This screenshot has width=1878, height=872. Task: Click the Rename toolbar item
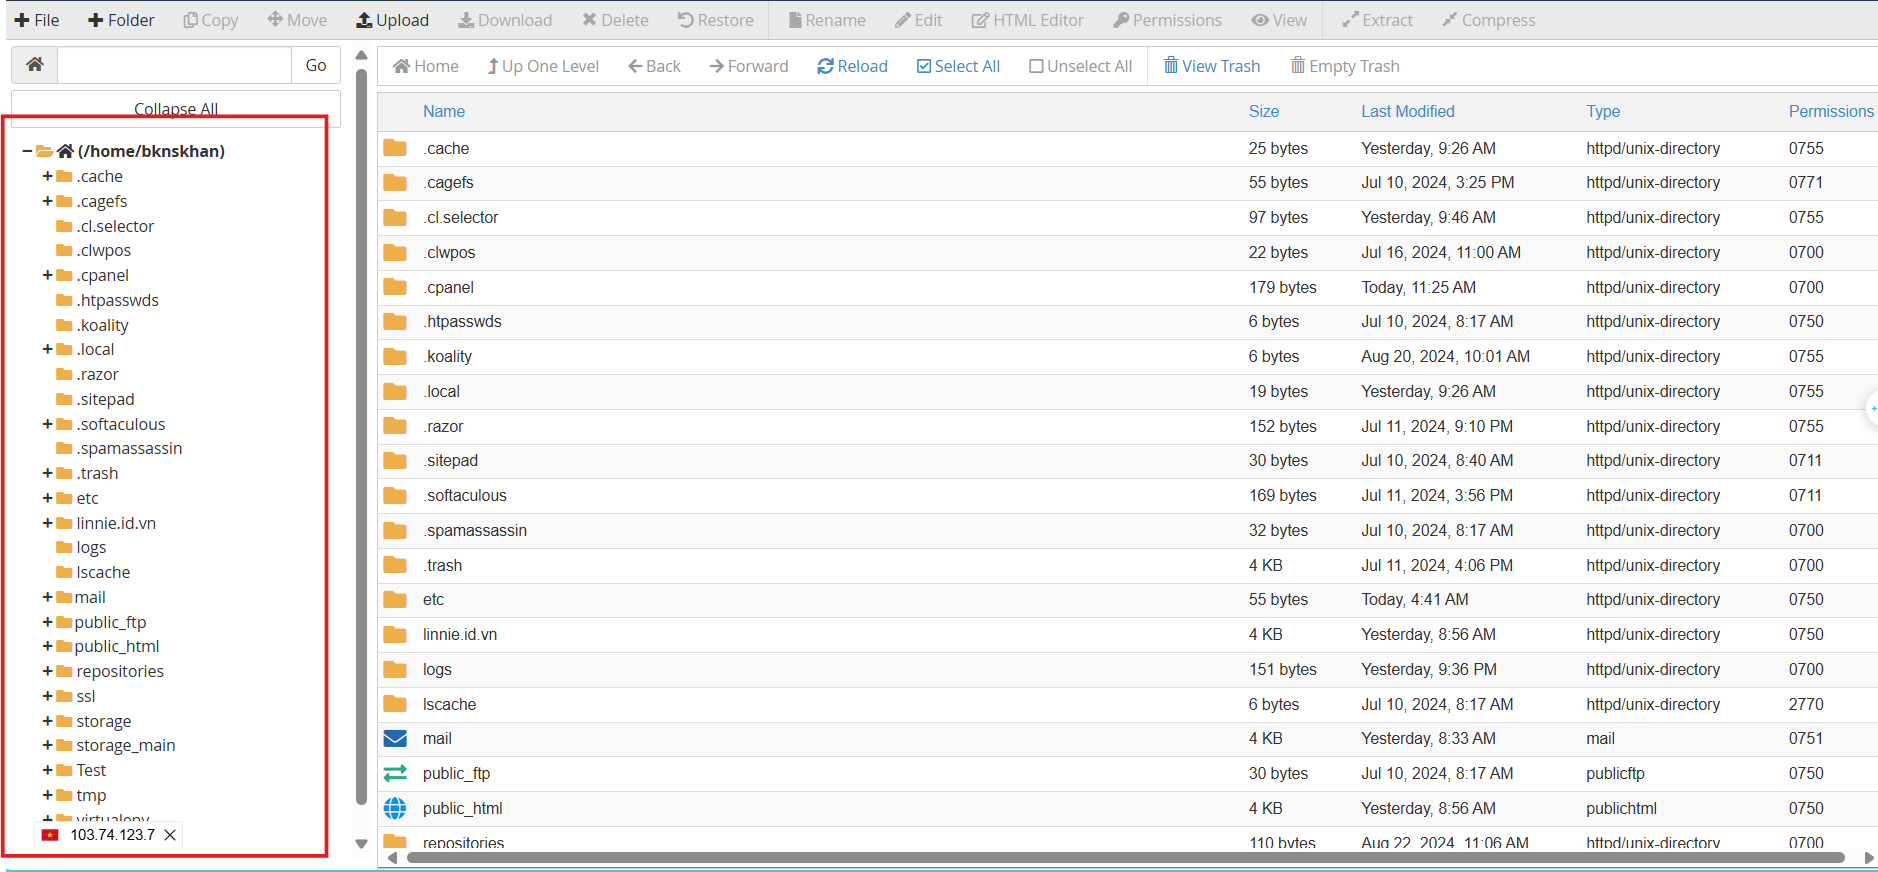827,20
